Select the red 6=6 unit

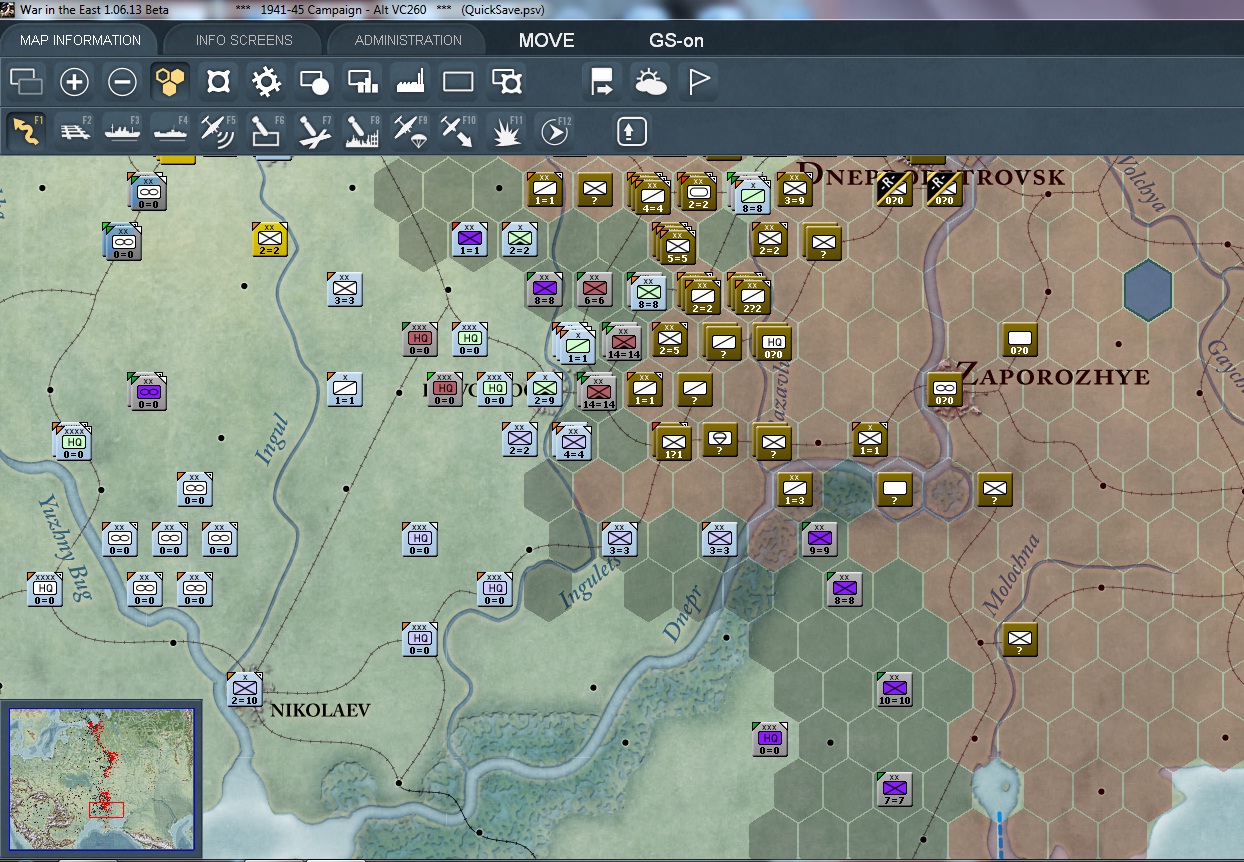pos(594,289)
